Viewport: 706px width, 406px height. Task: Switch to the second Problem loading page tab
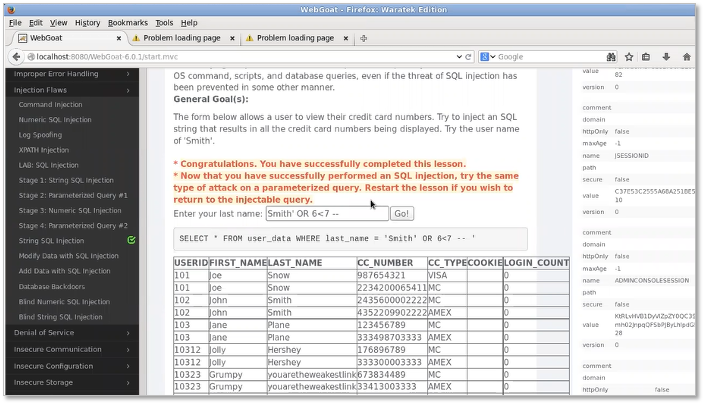coord(295,38)
